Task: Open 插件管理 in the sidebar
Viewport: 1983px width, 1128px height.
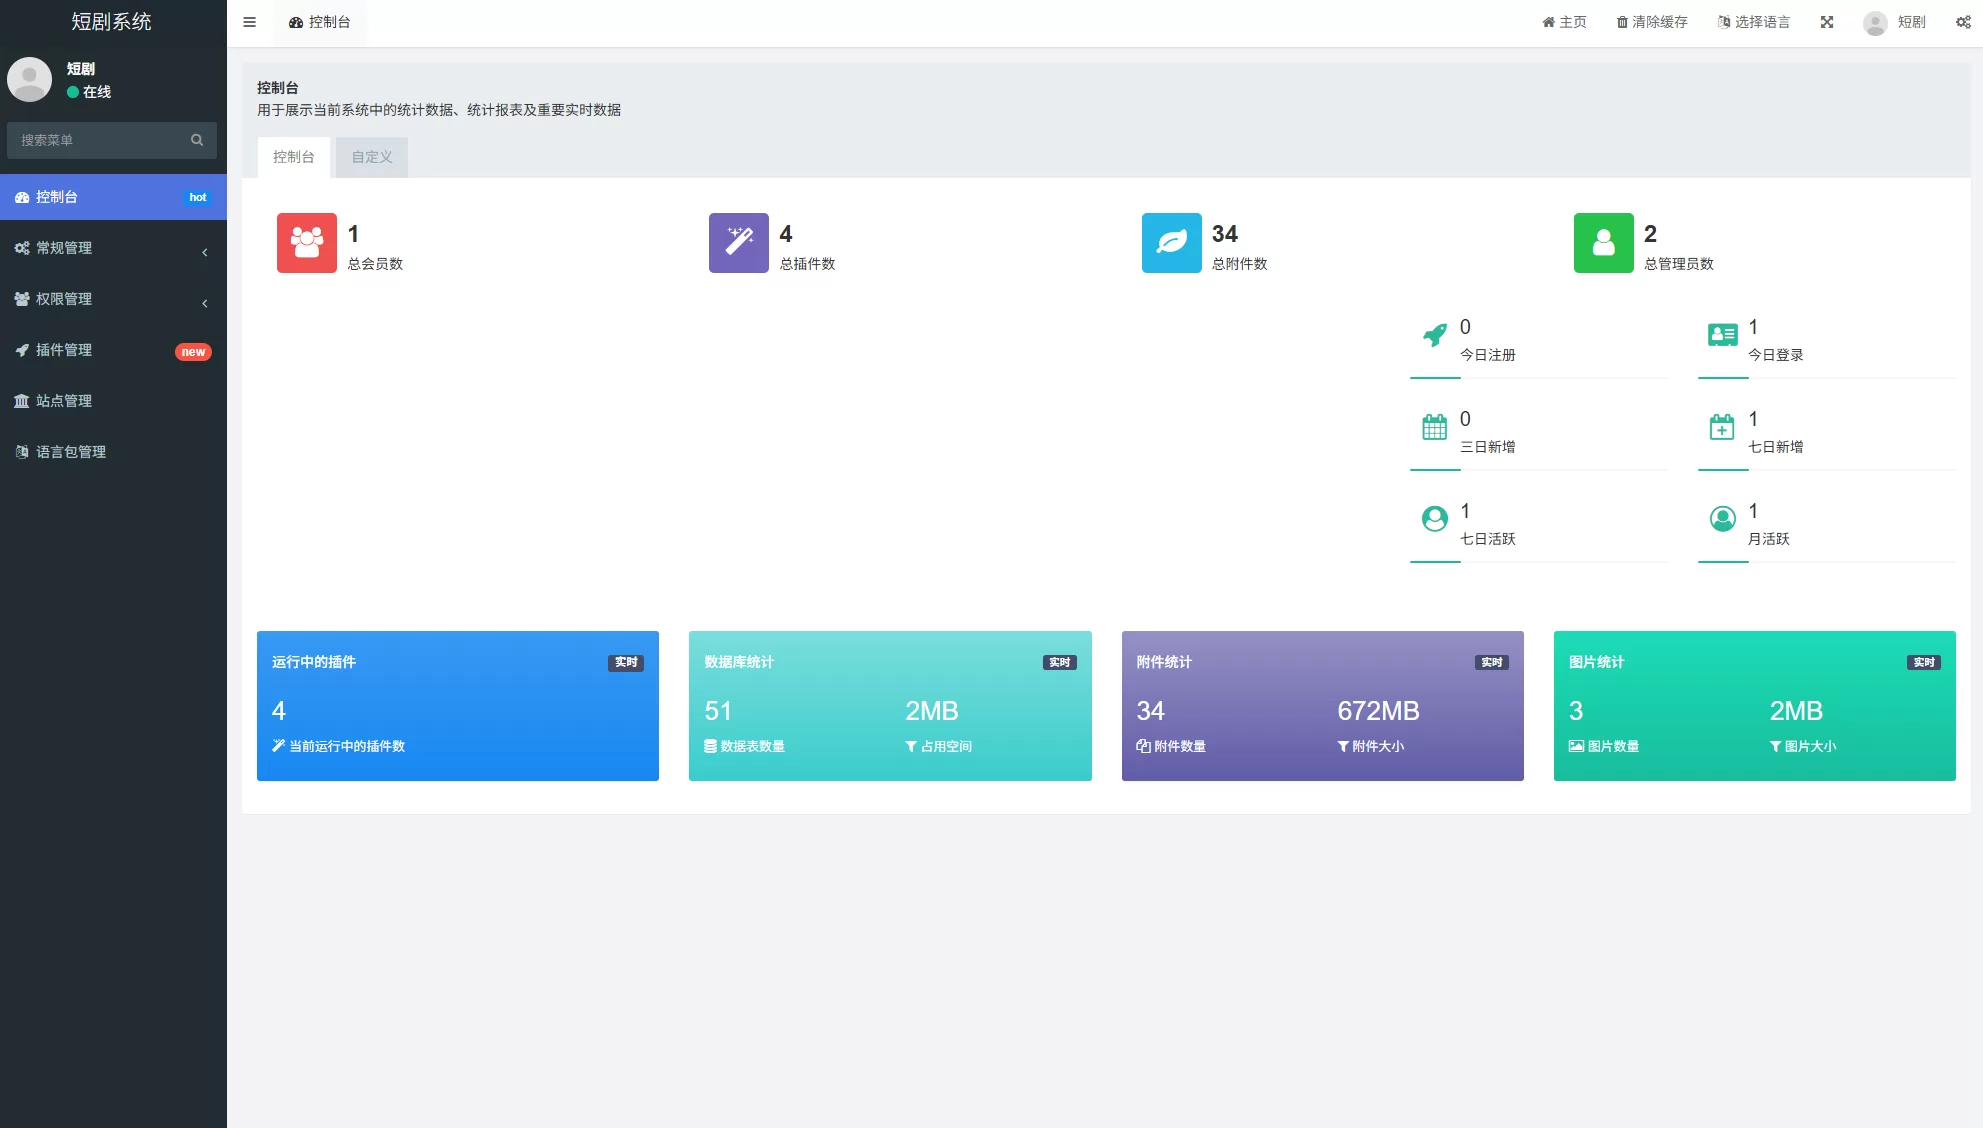Action: point(113,350)
